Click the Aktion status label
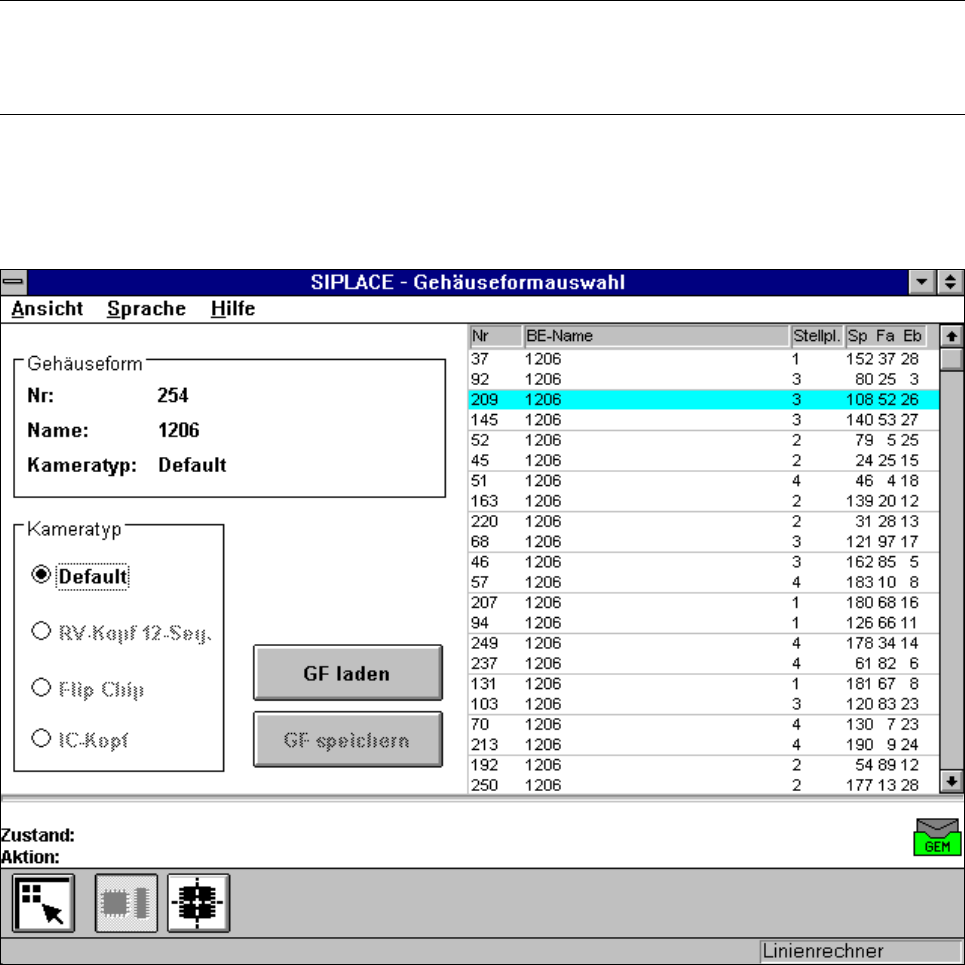Screen dimensions: 965x965 coord(30,857)
